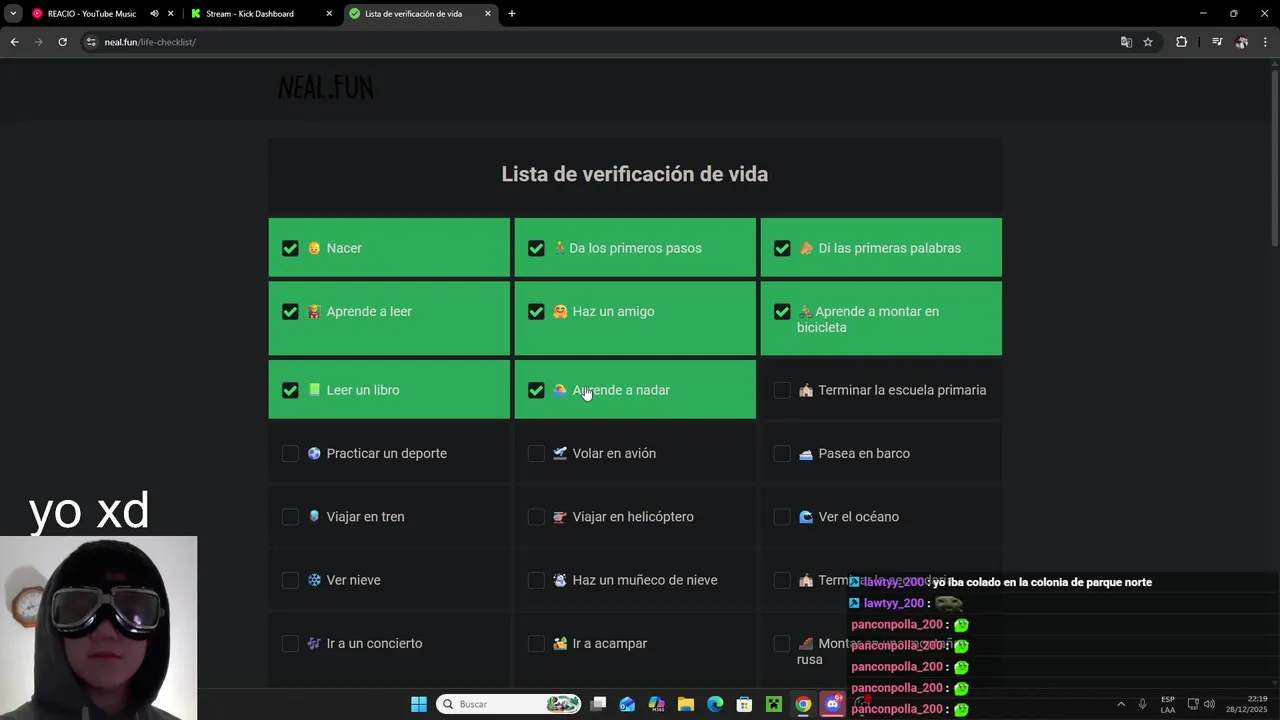This screenshot has width=1280, height=720.
Task: Check the Ir a acampar box
Action: click(x=536, y=644)
